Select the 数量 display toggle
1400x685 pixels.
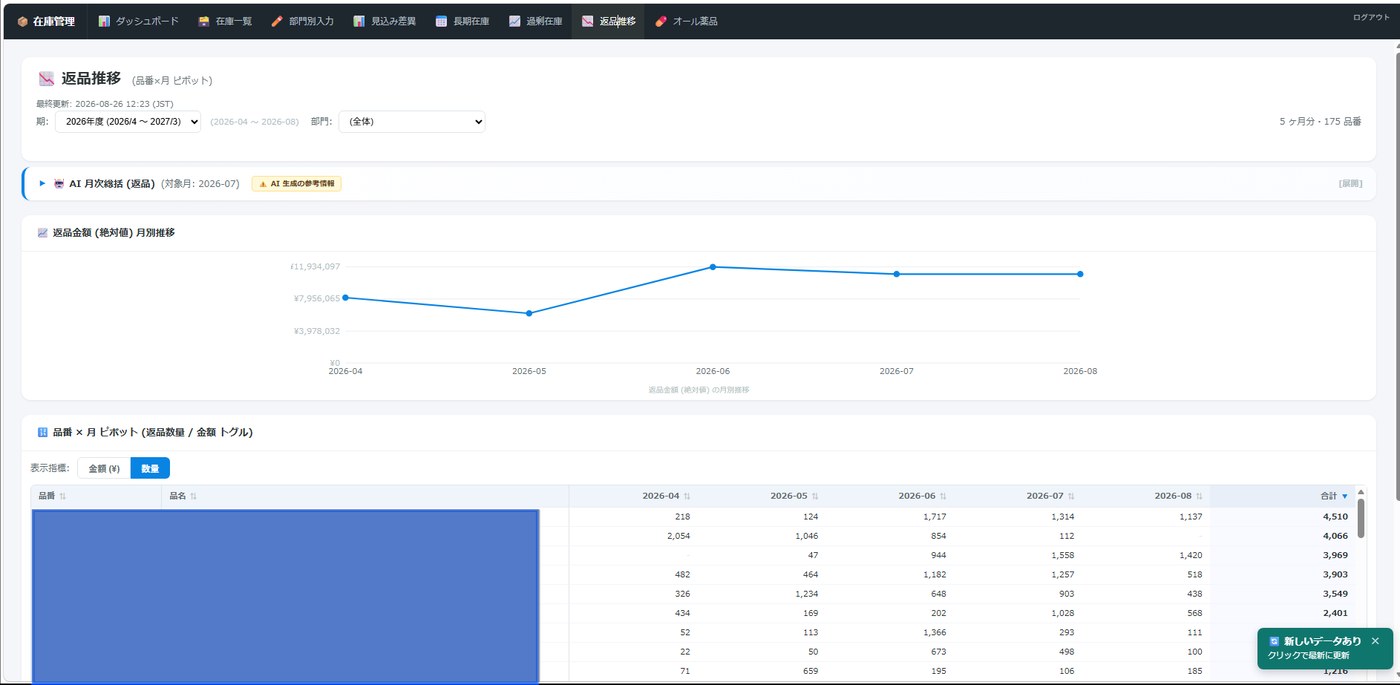click(x=150, y=468)
